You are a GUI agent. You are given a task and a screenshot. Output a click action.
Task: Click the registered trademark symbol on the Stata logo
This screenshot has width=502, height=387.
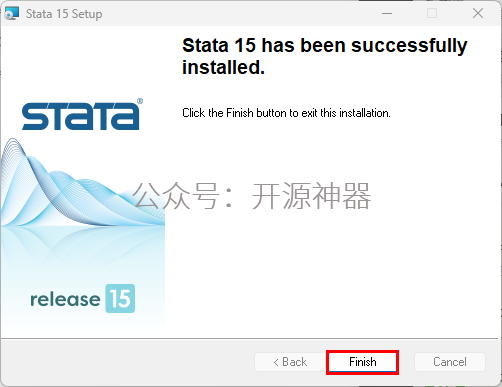point(140,101)
